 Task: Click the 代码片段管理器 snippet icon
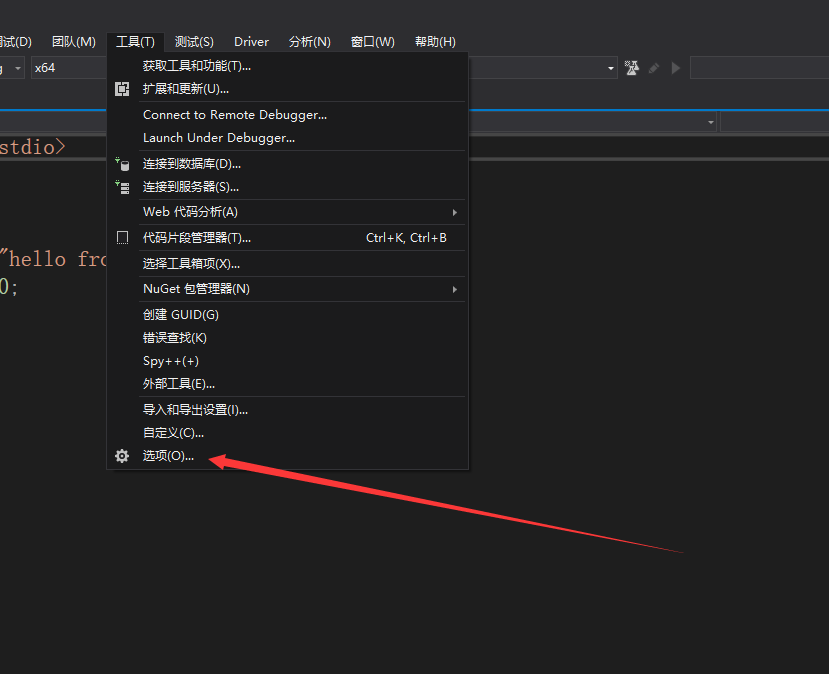[122, 238]
